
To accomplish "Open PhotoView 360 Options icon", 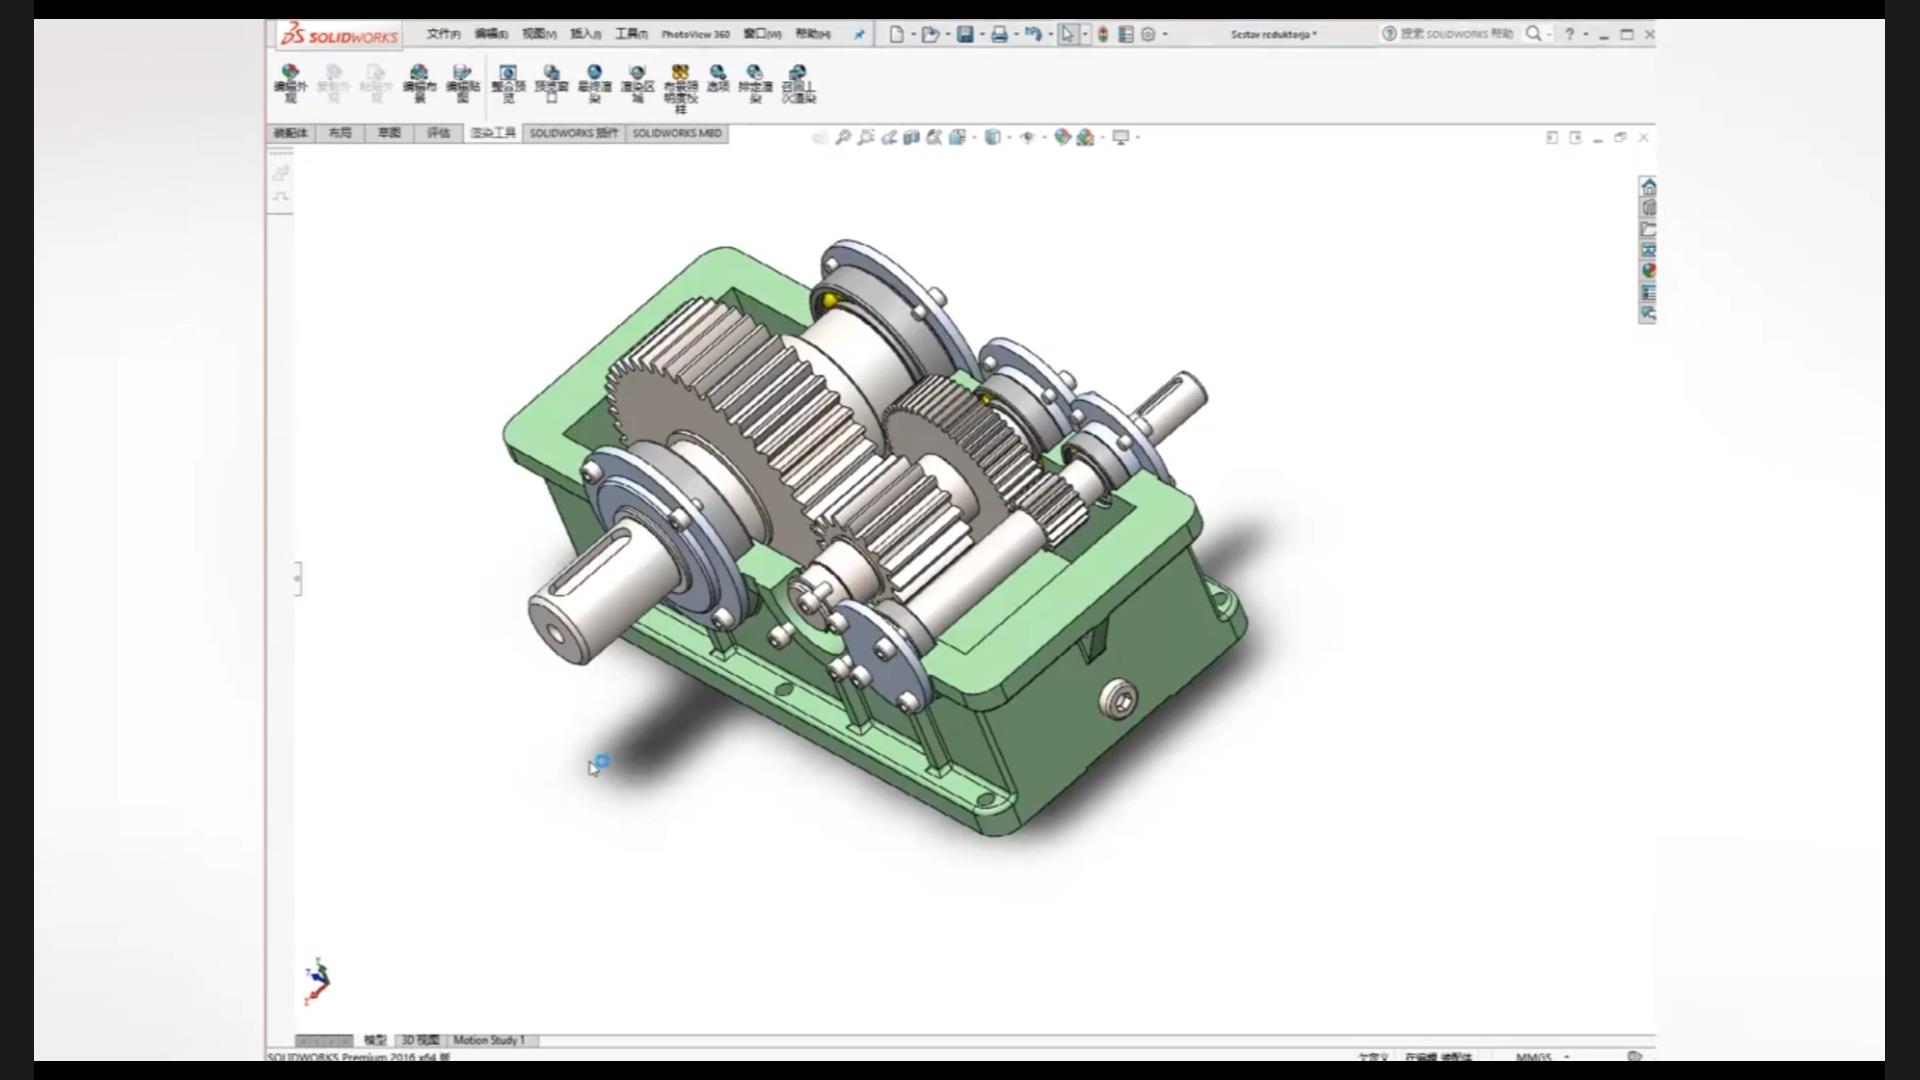I will [718, 73].
